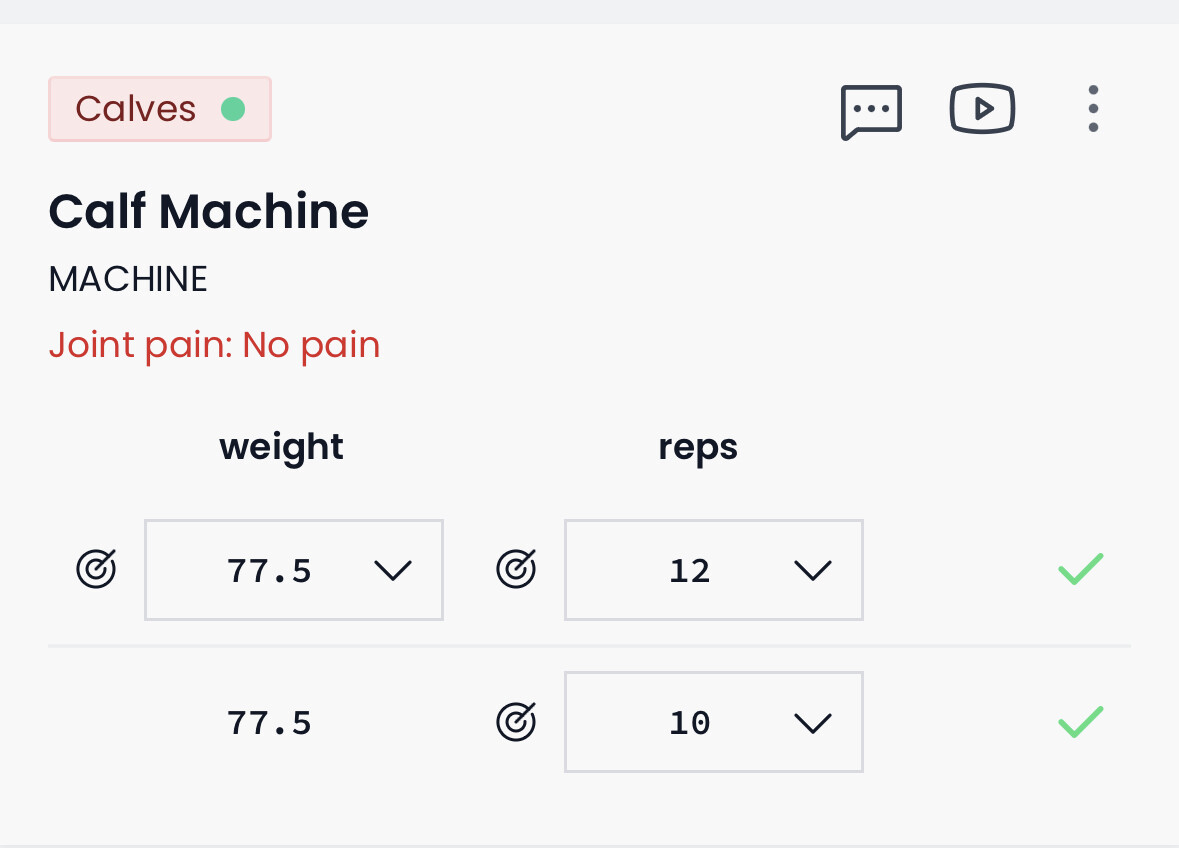Play the Calf Machine demo video

pos(982,109)
